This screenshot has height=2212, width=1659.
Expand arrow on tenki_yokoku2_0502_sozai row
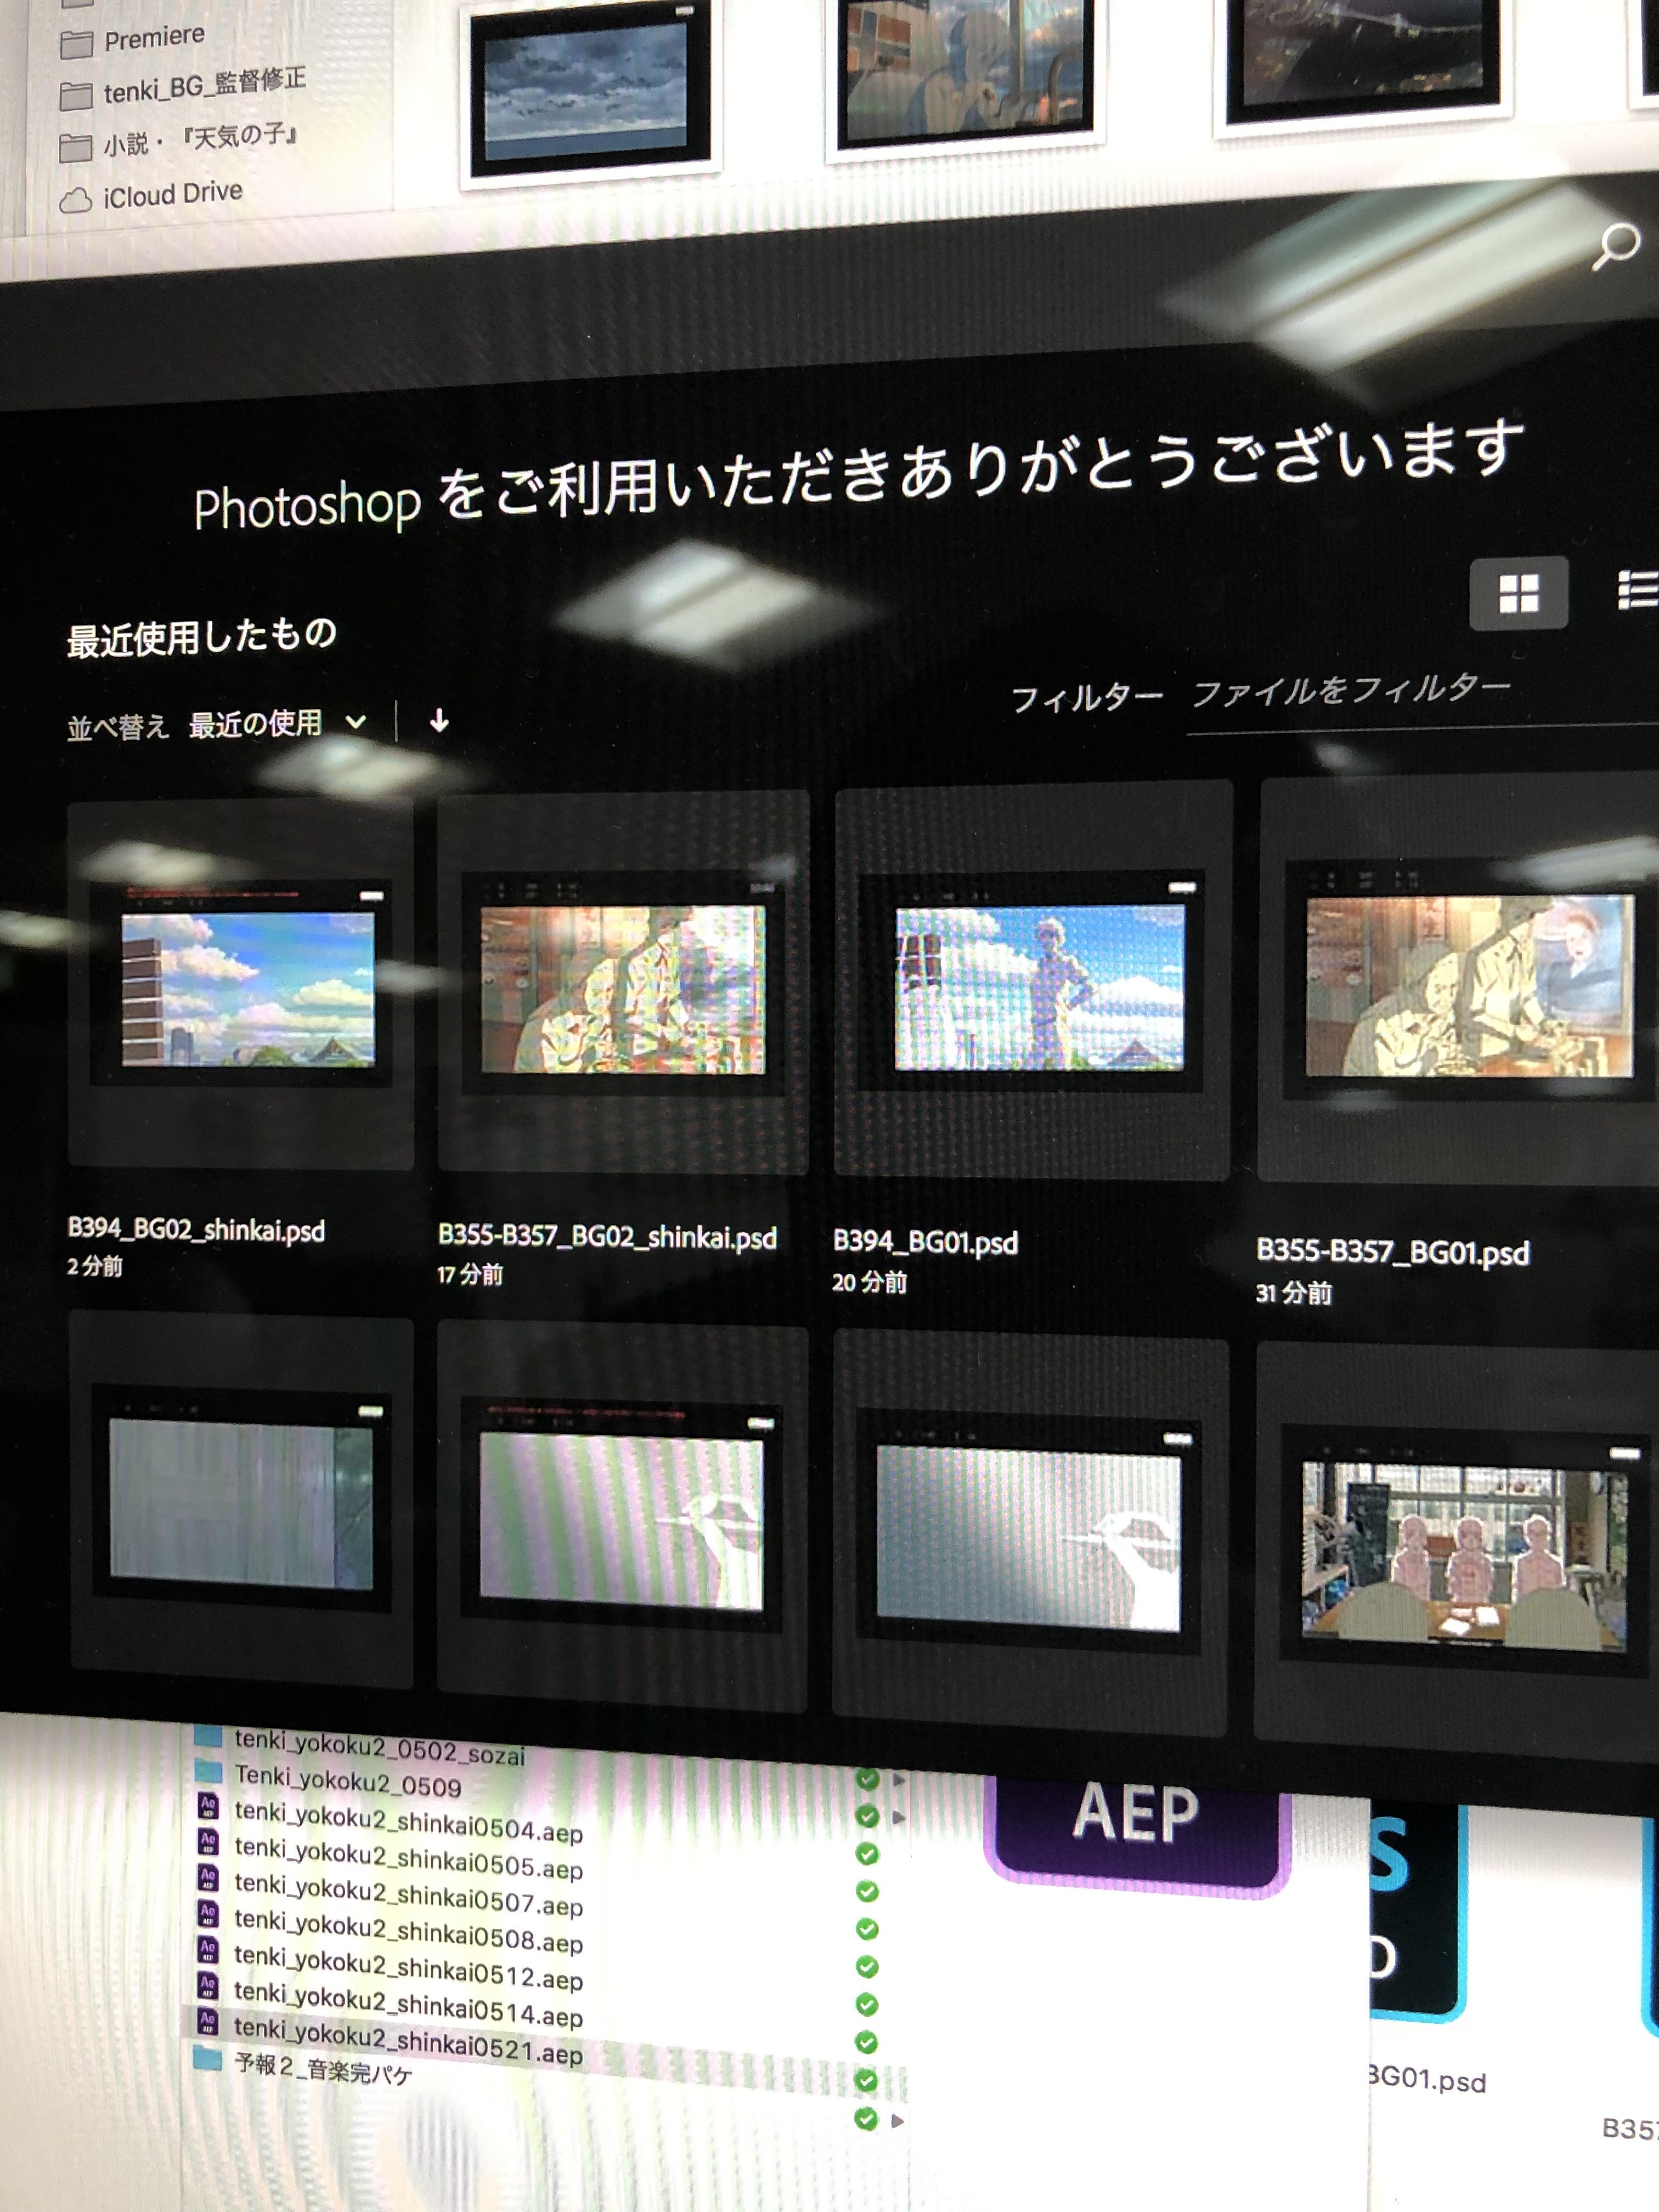pos(898,1781)
